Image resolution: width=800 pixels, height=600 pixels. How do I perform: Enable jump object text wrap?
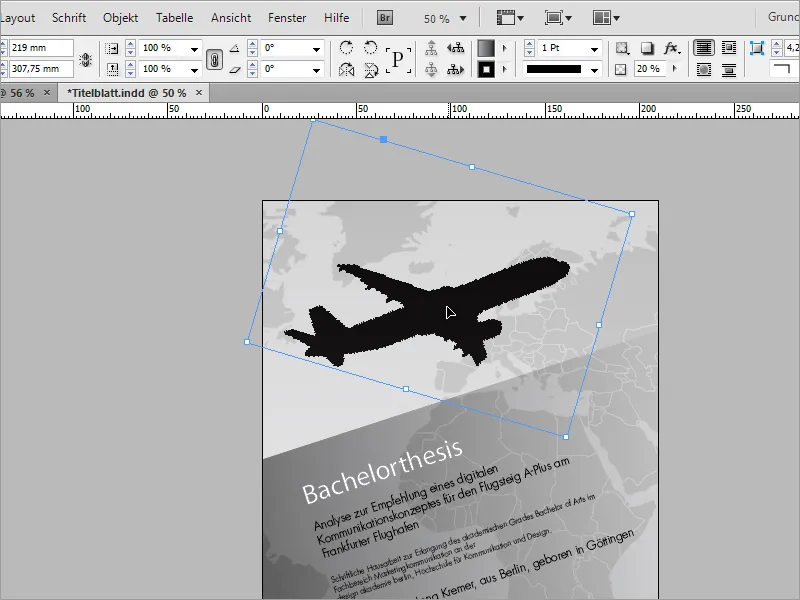(729, 69)
